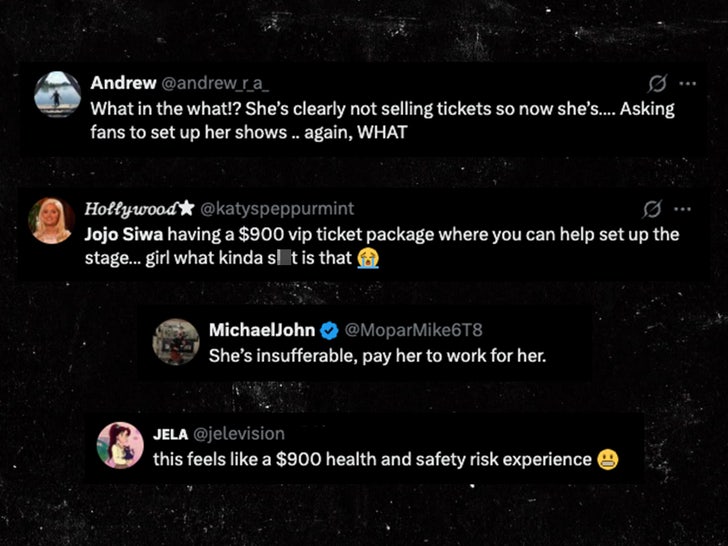Open Andrew's profile picture

pyautogui.click(x=57, y=94)
